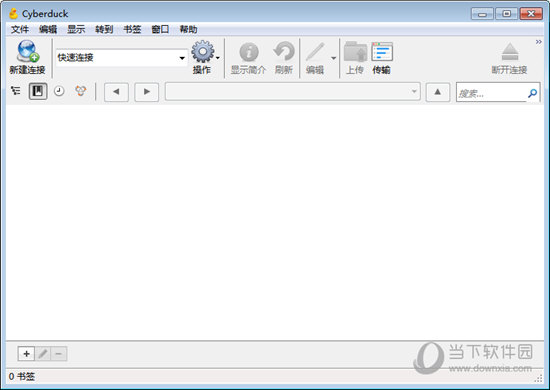Toggle the history clock view
Viewport: 550px width, 390px height.
click(x=59, y=91)
